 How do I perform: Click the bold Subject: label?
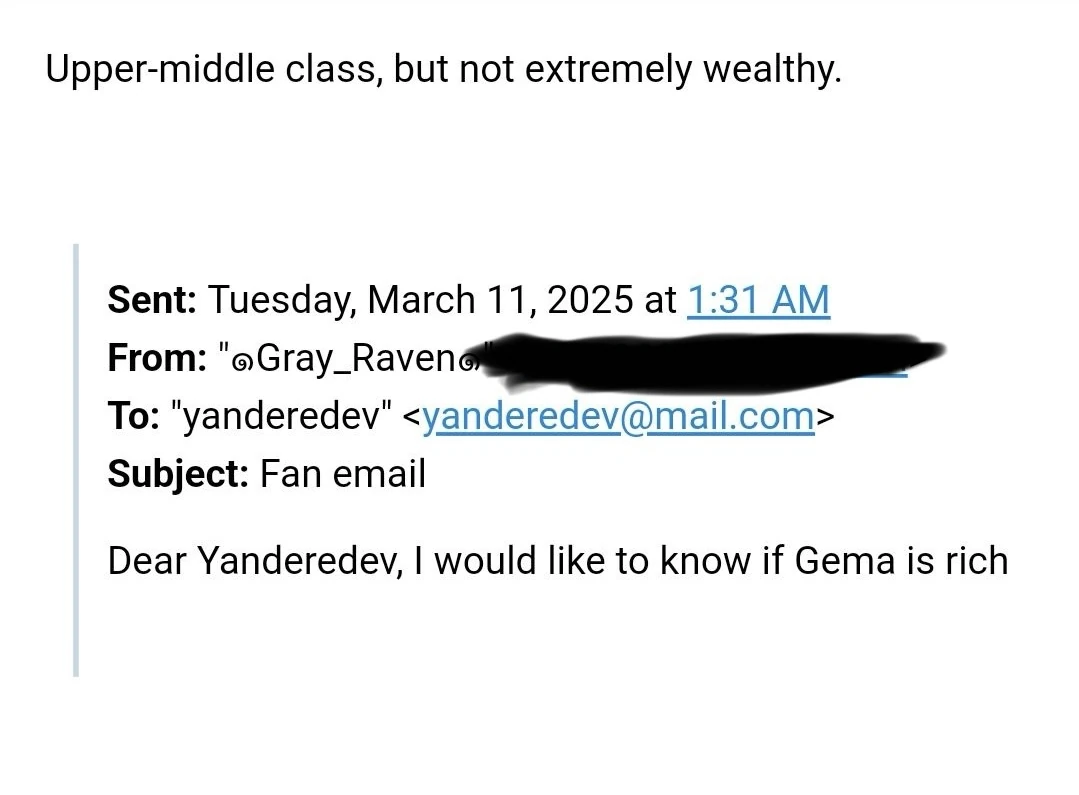point(178,473)
